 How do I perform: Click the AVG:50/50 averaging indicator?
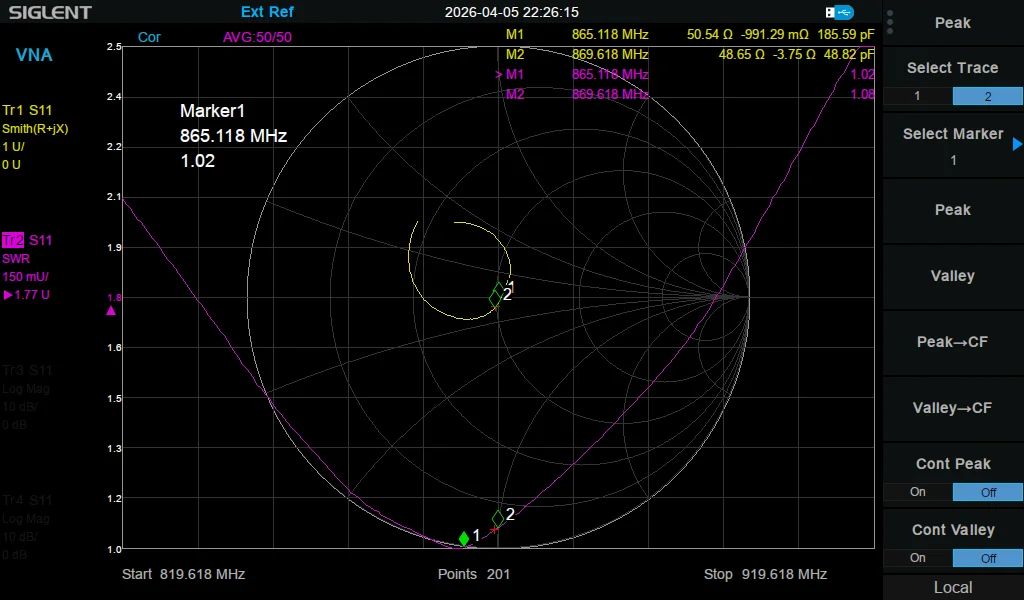tap(257, 37)
